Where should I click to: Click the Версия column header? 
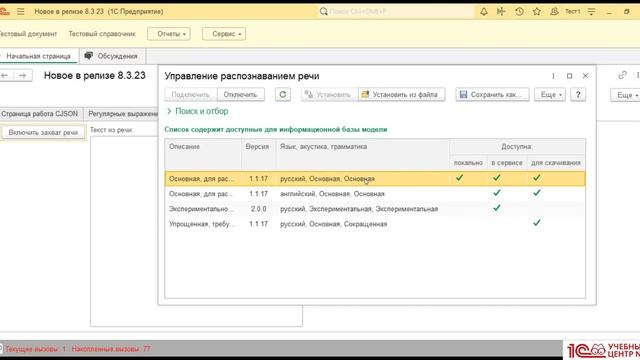coord(259,155)
